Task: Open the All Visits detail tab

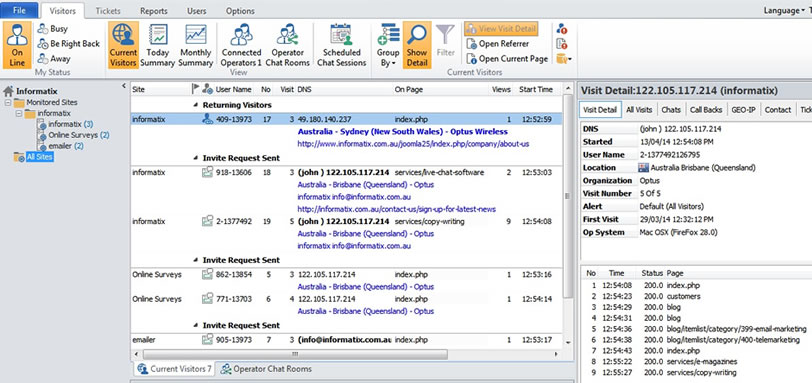Action: 639,110
